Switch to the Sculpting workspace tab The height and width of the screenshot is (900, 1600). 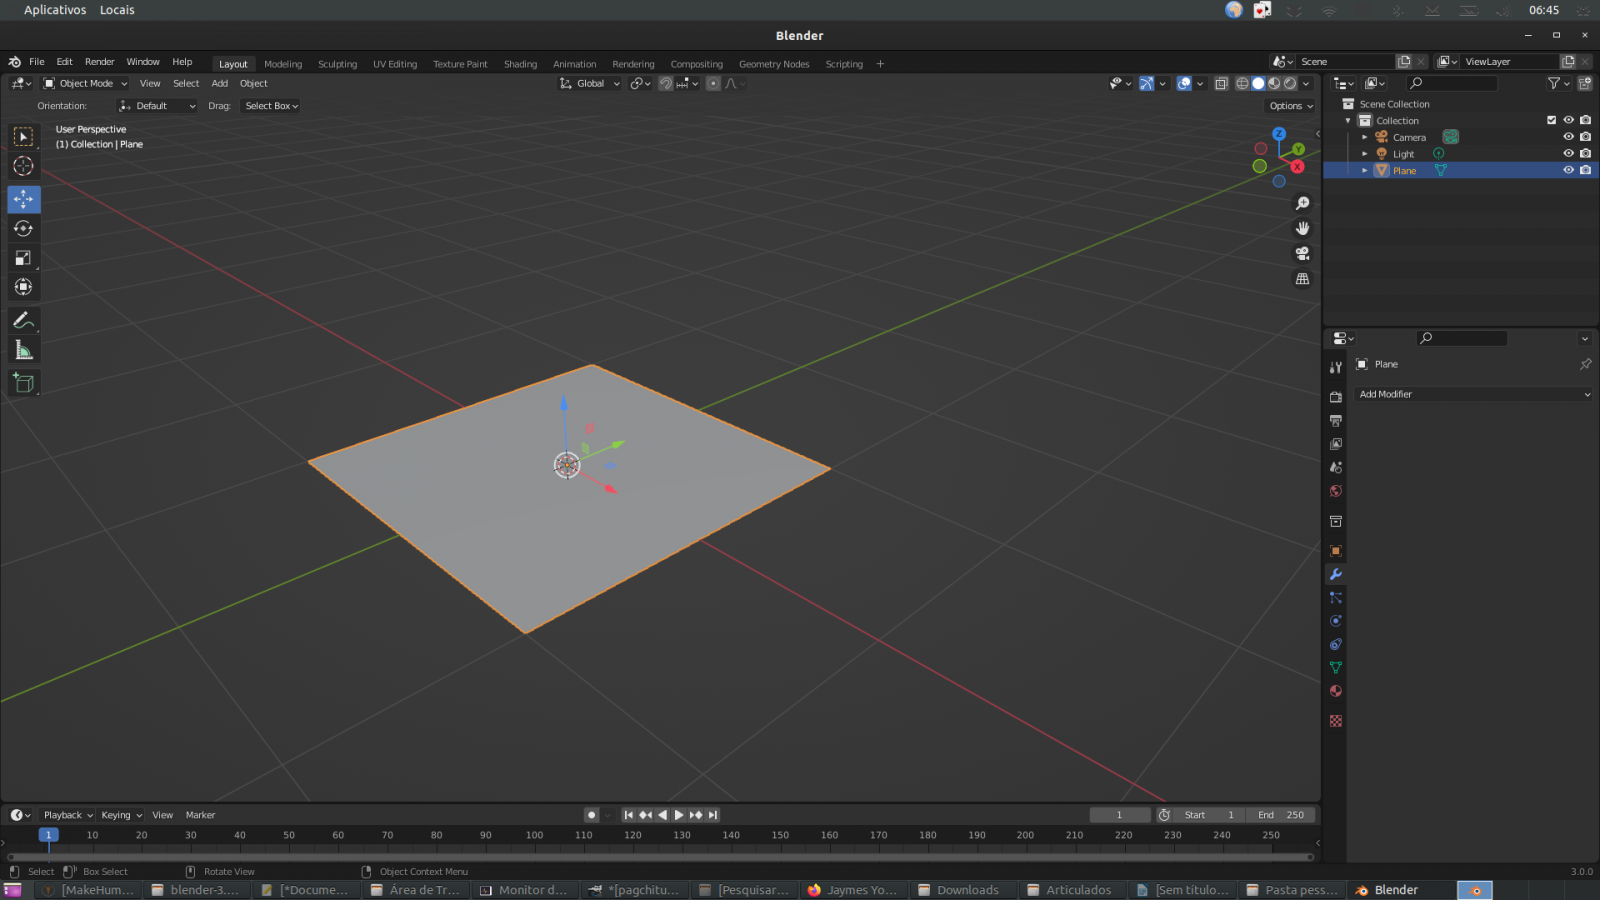337,64
